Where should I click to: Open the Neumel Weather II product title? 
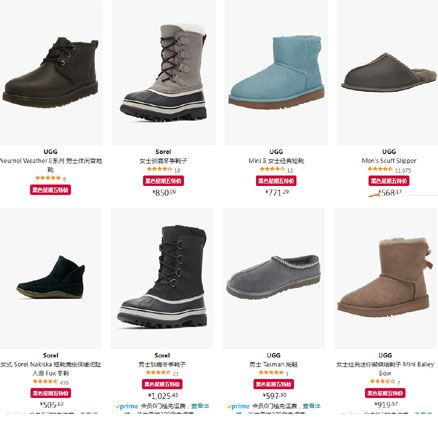(50, 165)
